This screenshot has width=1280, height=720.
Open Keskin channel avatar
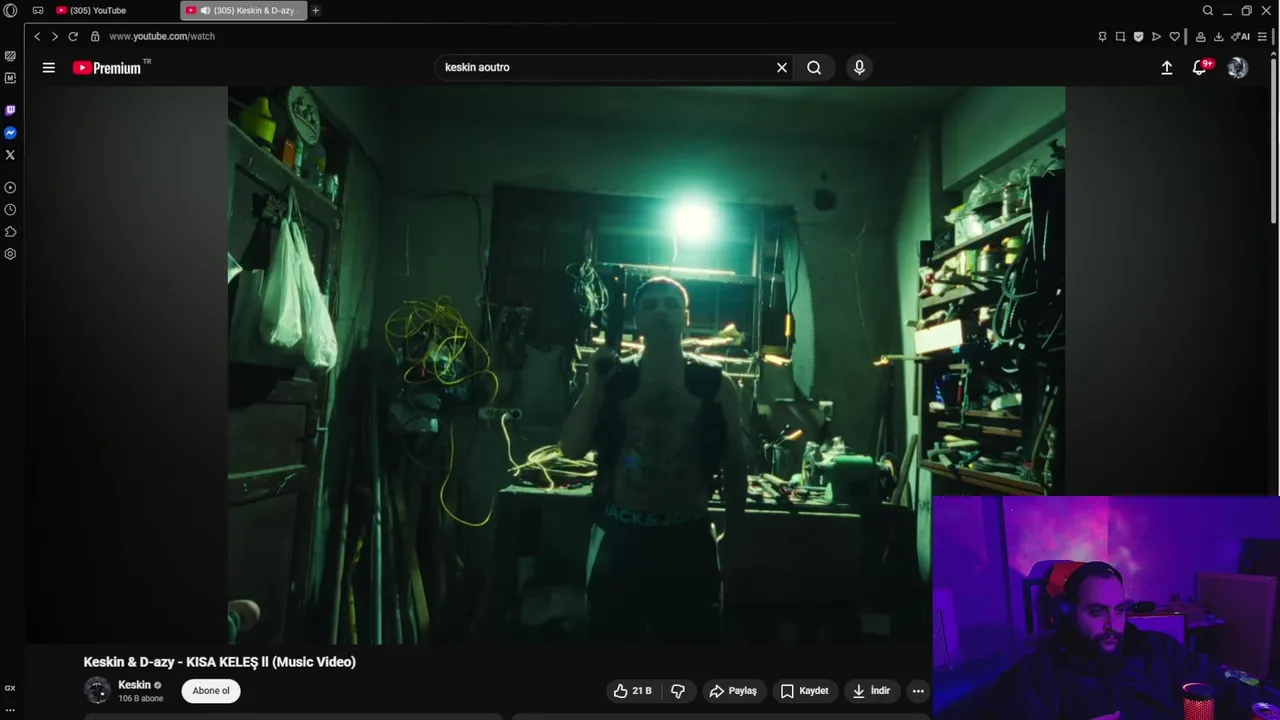97,690
